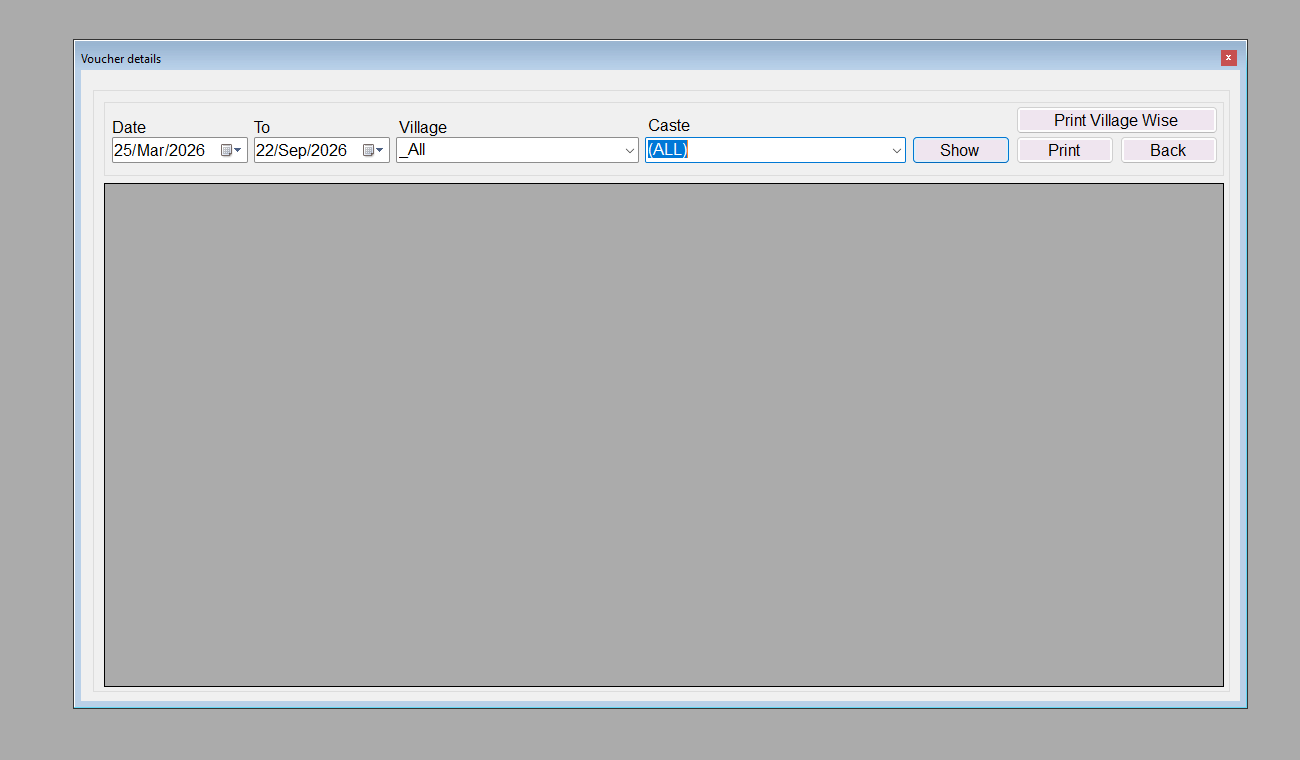Focus the Caste field showing (ALL)

tap(775, 150)
